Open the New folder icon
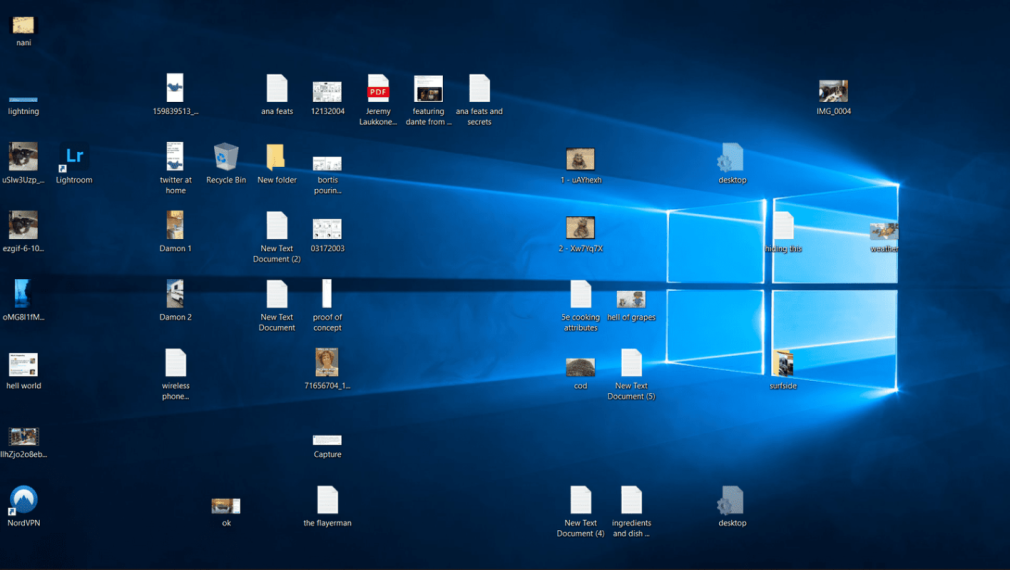 (x=277, y=164)
